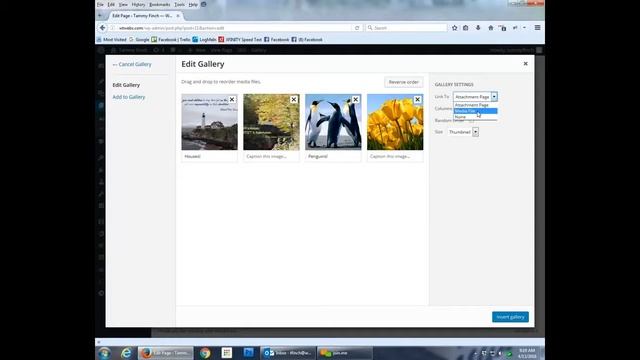
Task: Close the Edit Page browser tab
Action: click(x=178, y=16)
